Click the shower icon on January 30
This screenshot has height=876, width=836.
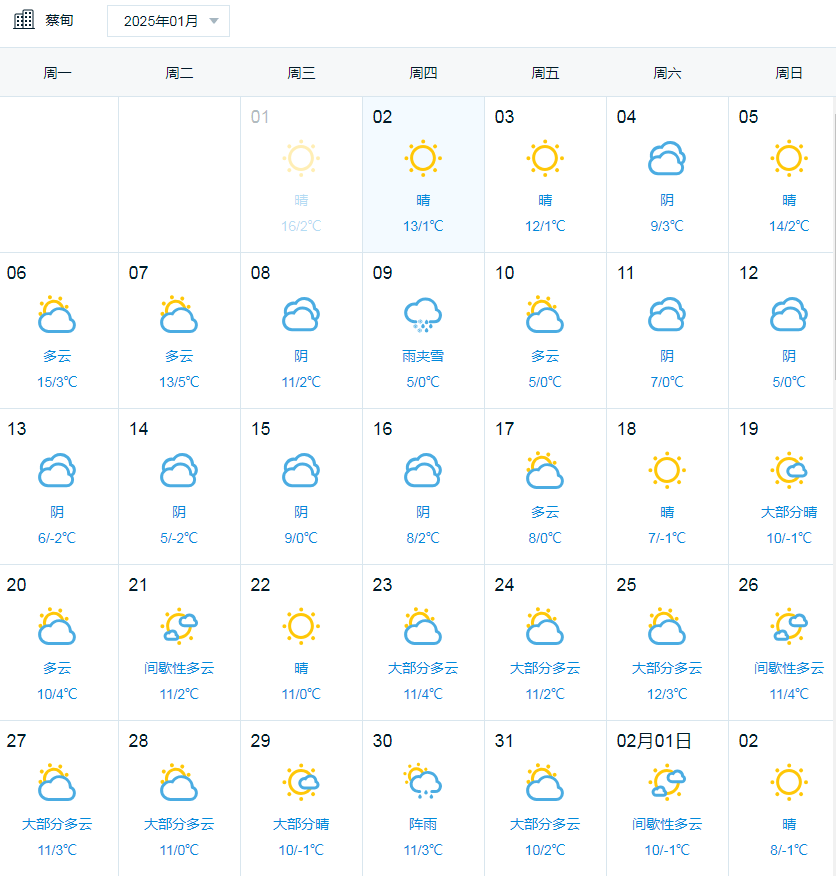point(423,782)
